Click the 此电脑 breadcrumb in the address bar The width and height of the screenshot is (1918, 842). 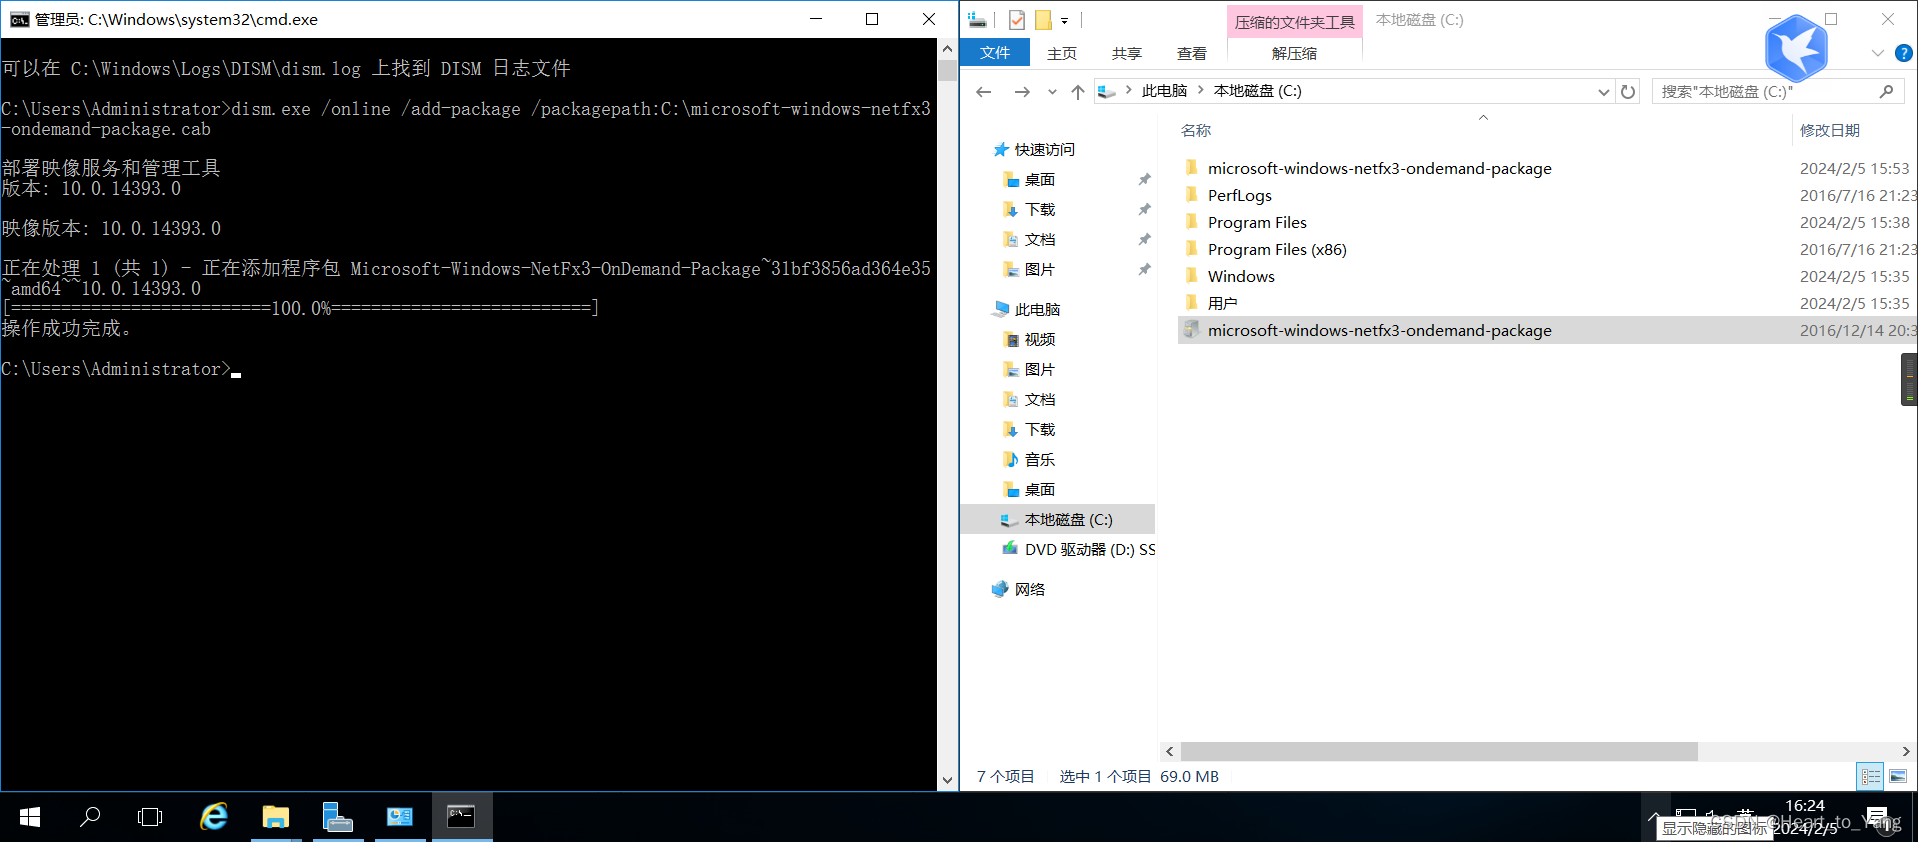pos(1164,91)
